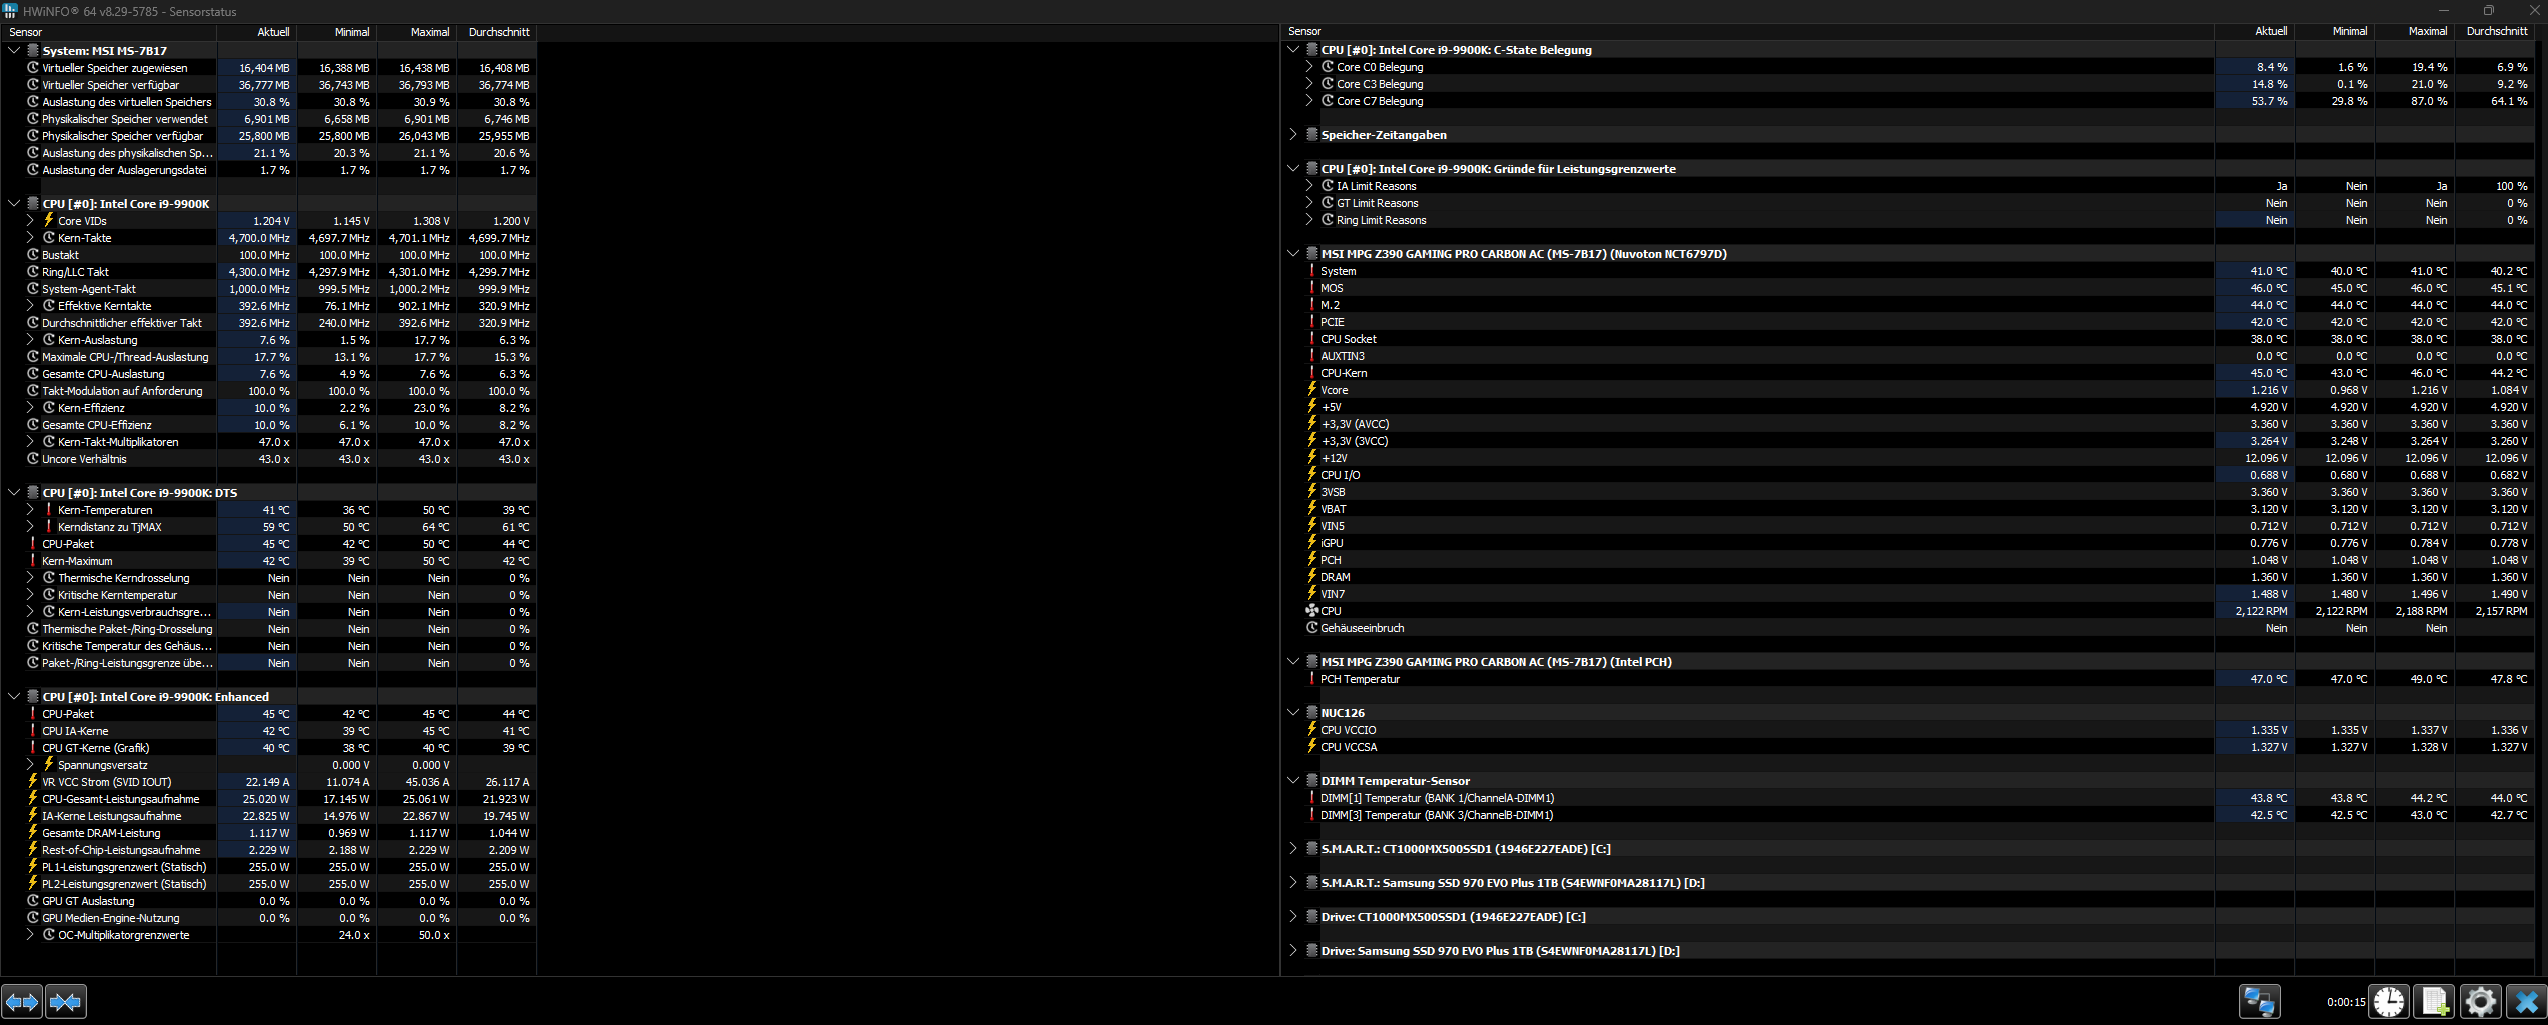Expand the Kern-Takte row

tap(30, 238)
